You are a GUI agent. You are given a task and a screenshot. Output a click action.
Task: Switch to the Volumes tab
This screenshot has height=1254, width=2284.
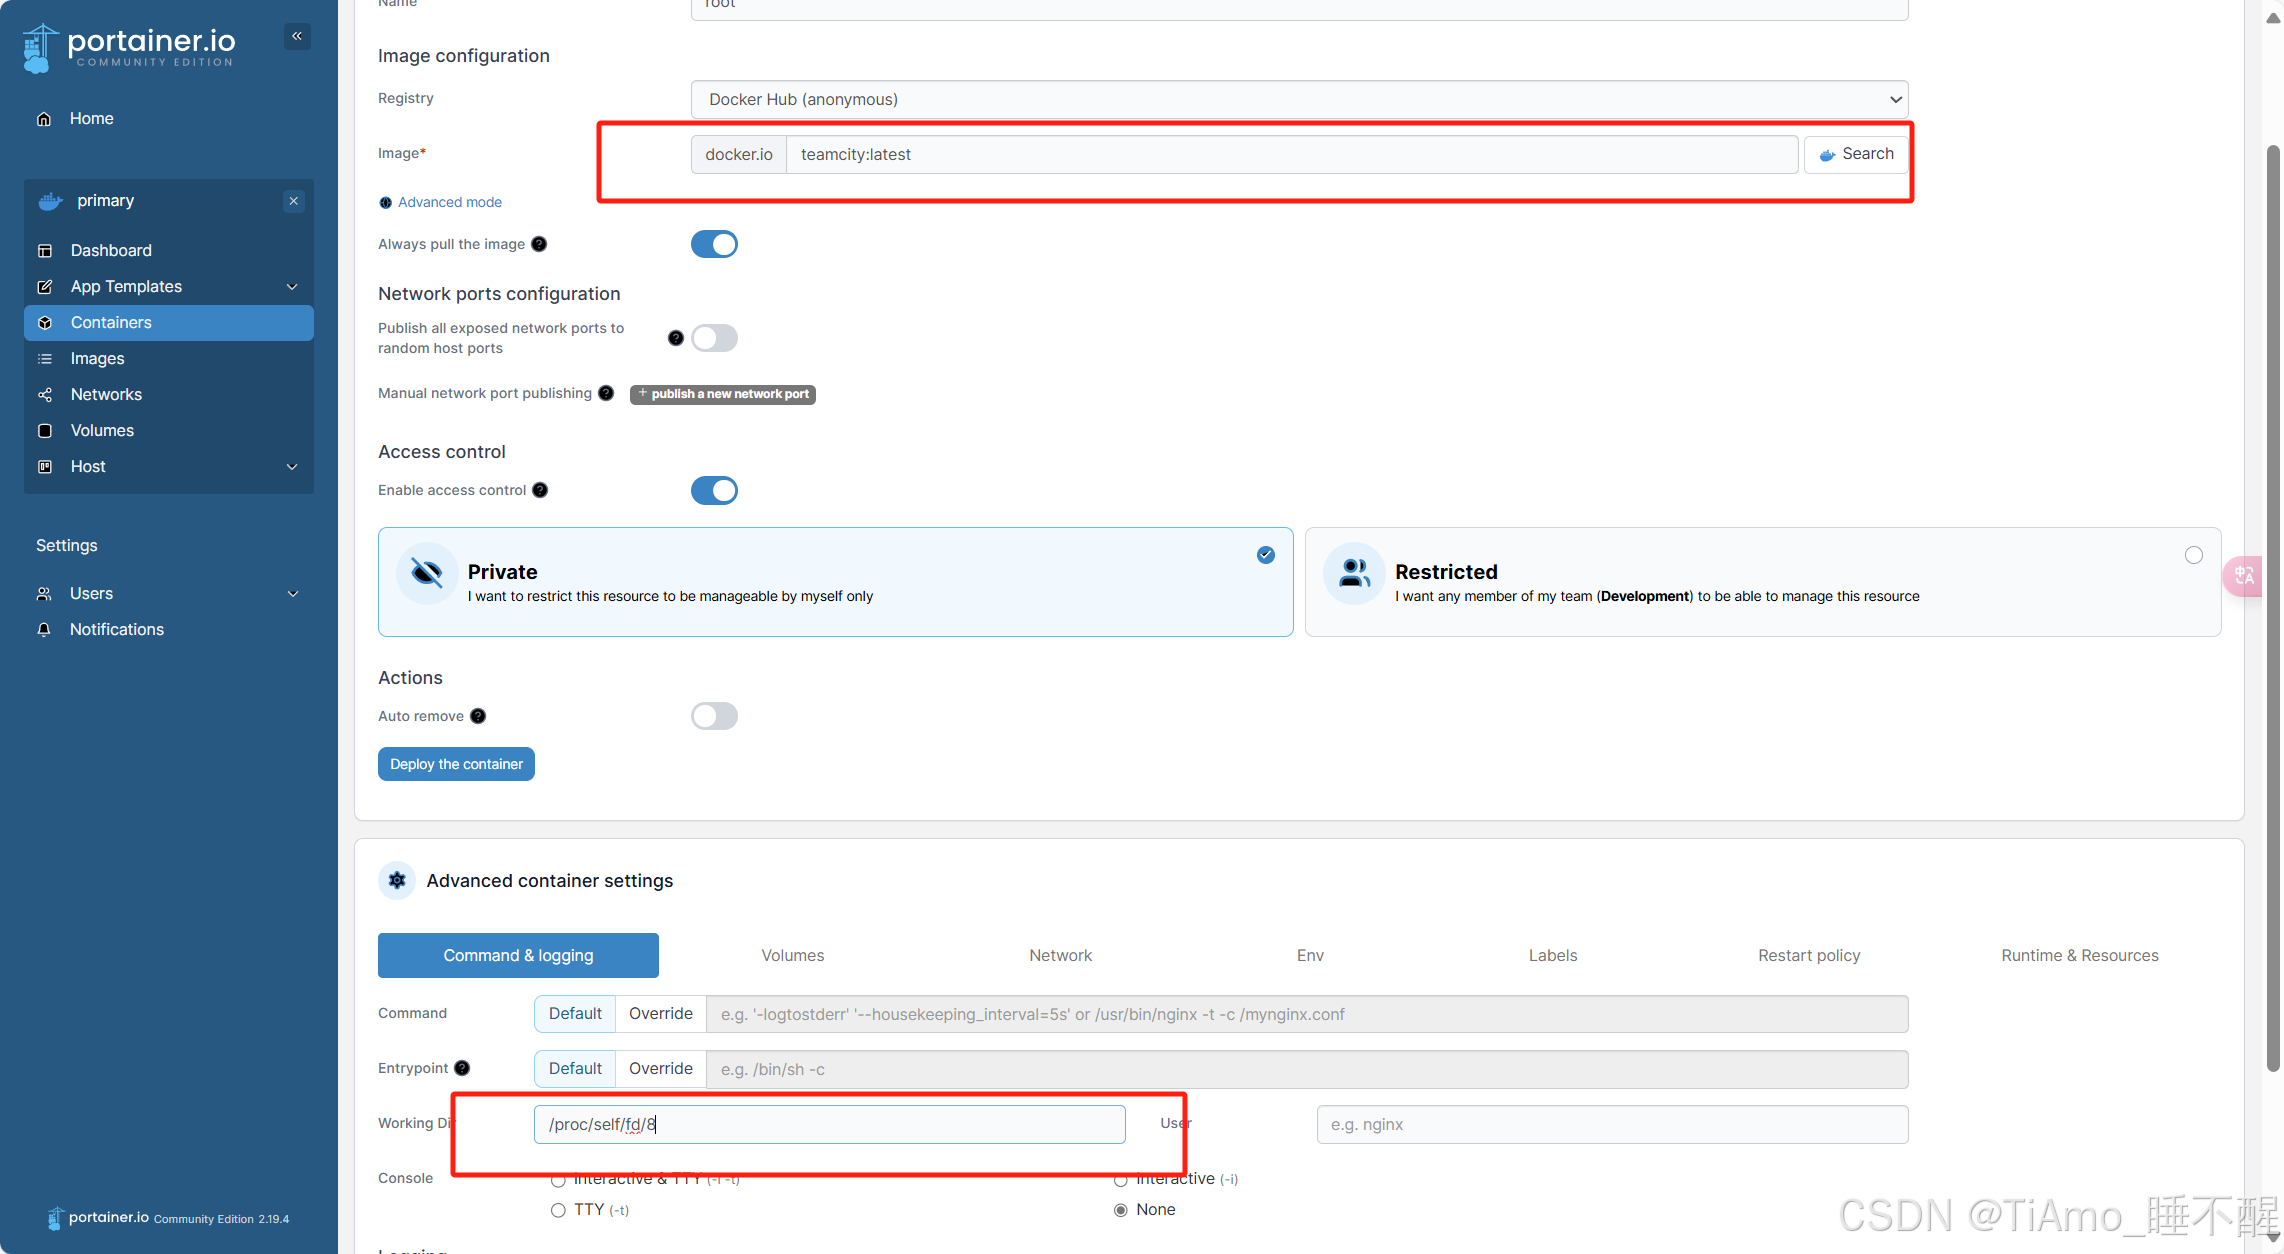(793, 955)
